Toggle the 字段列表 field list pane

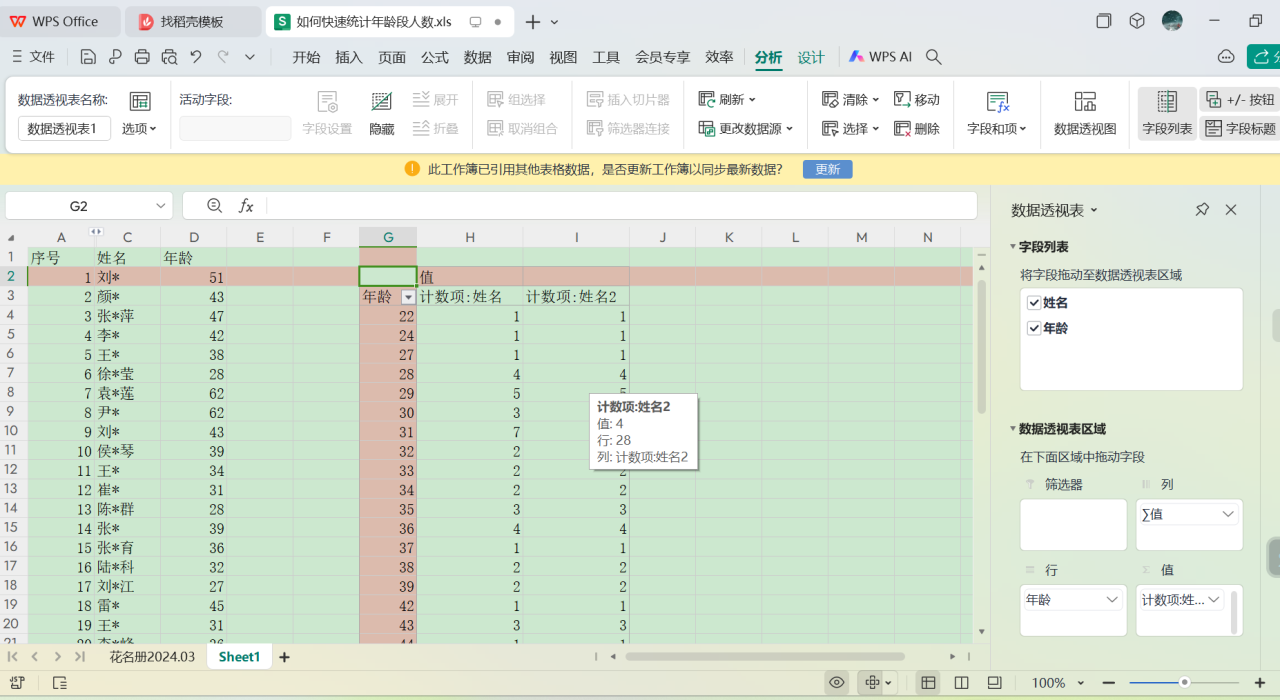1167,114
